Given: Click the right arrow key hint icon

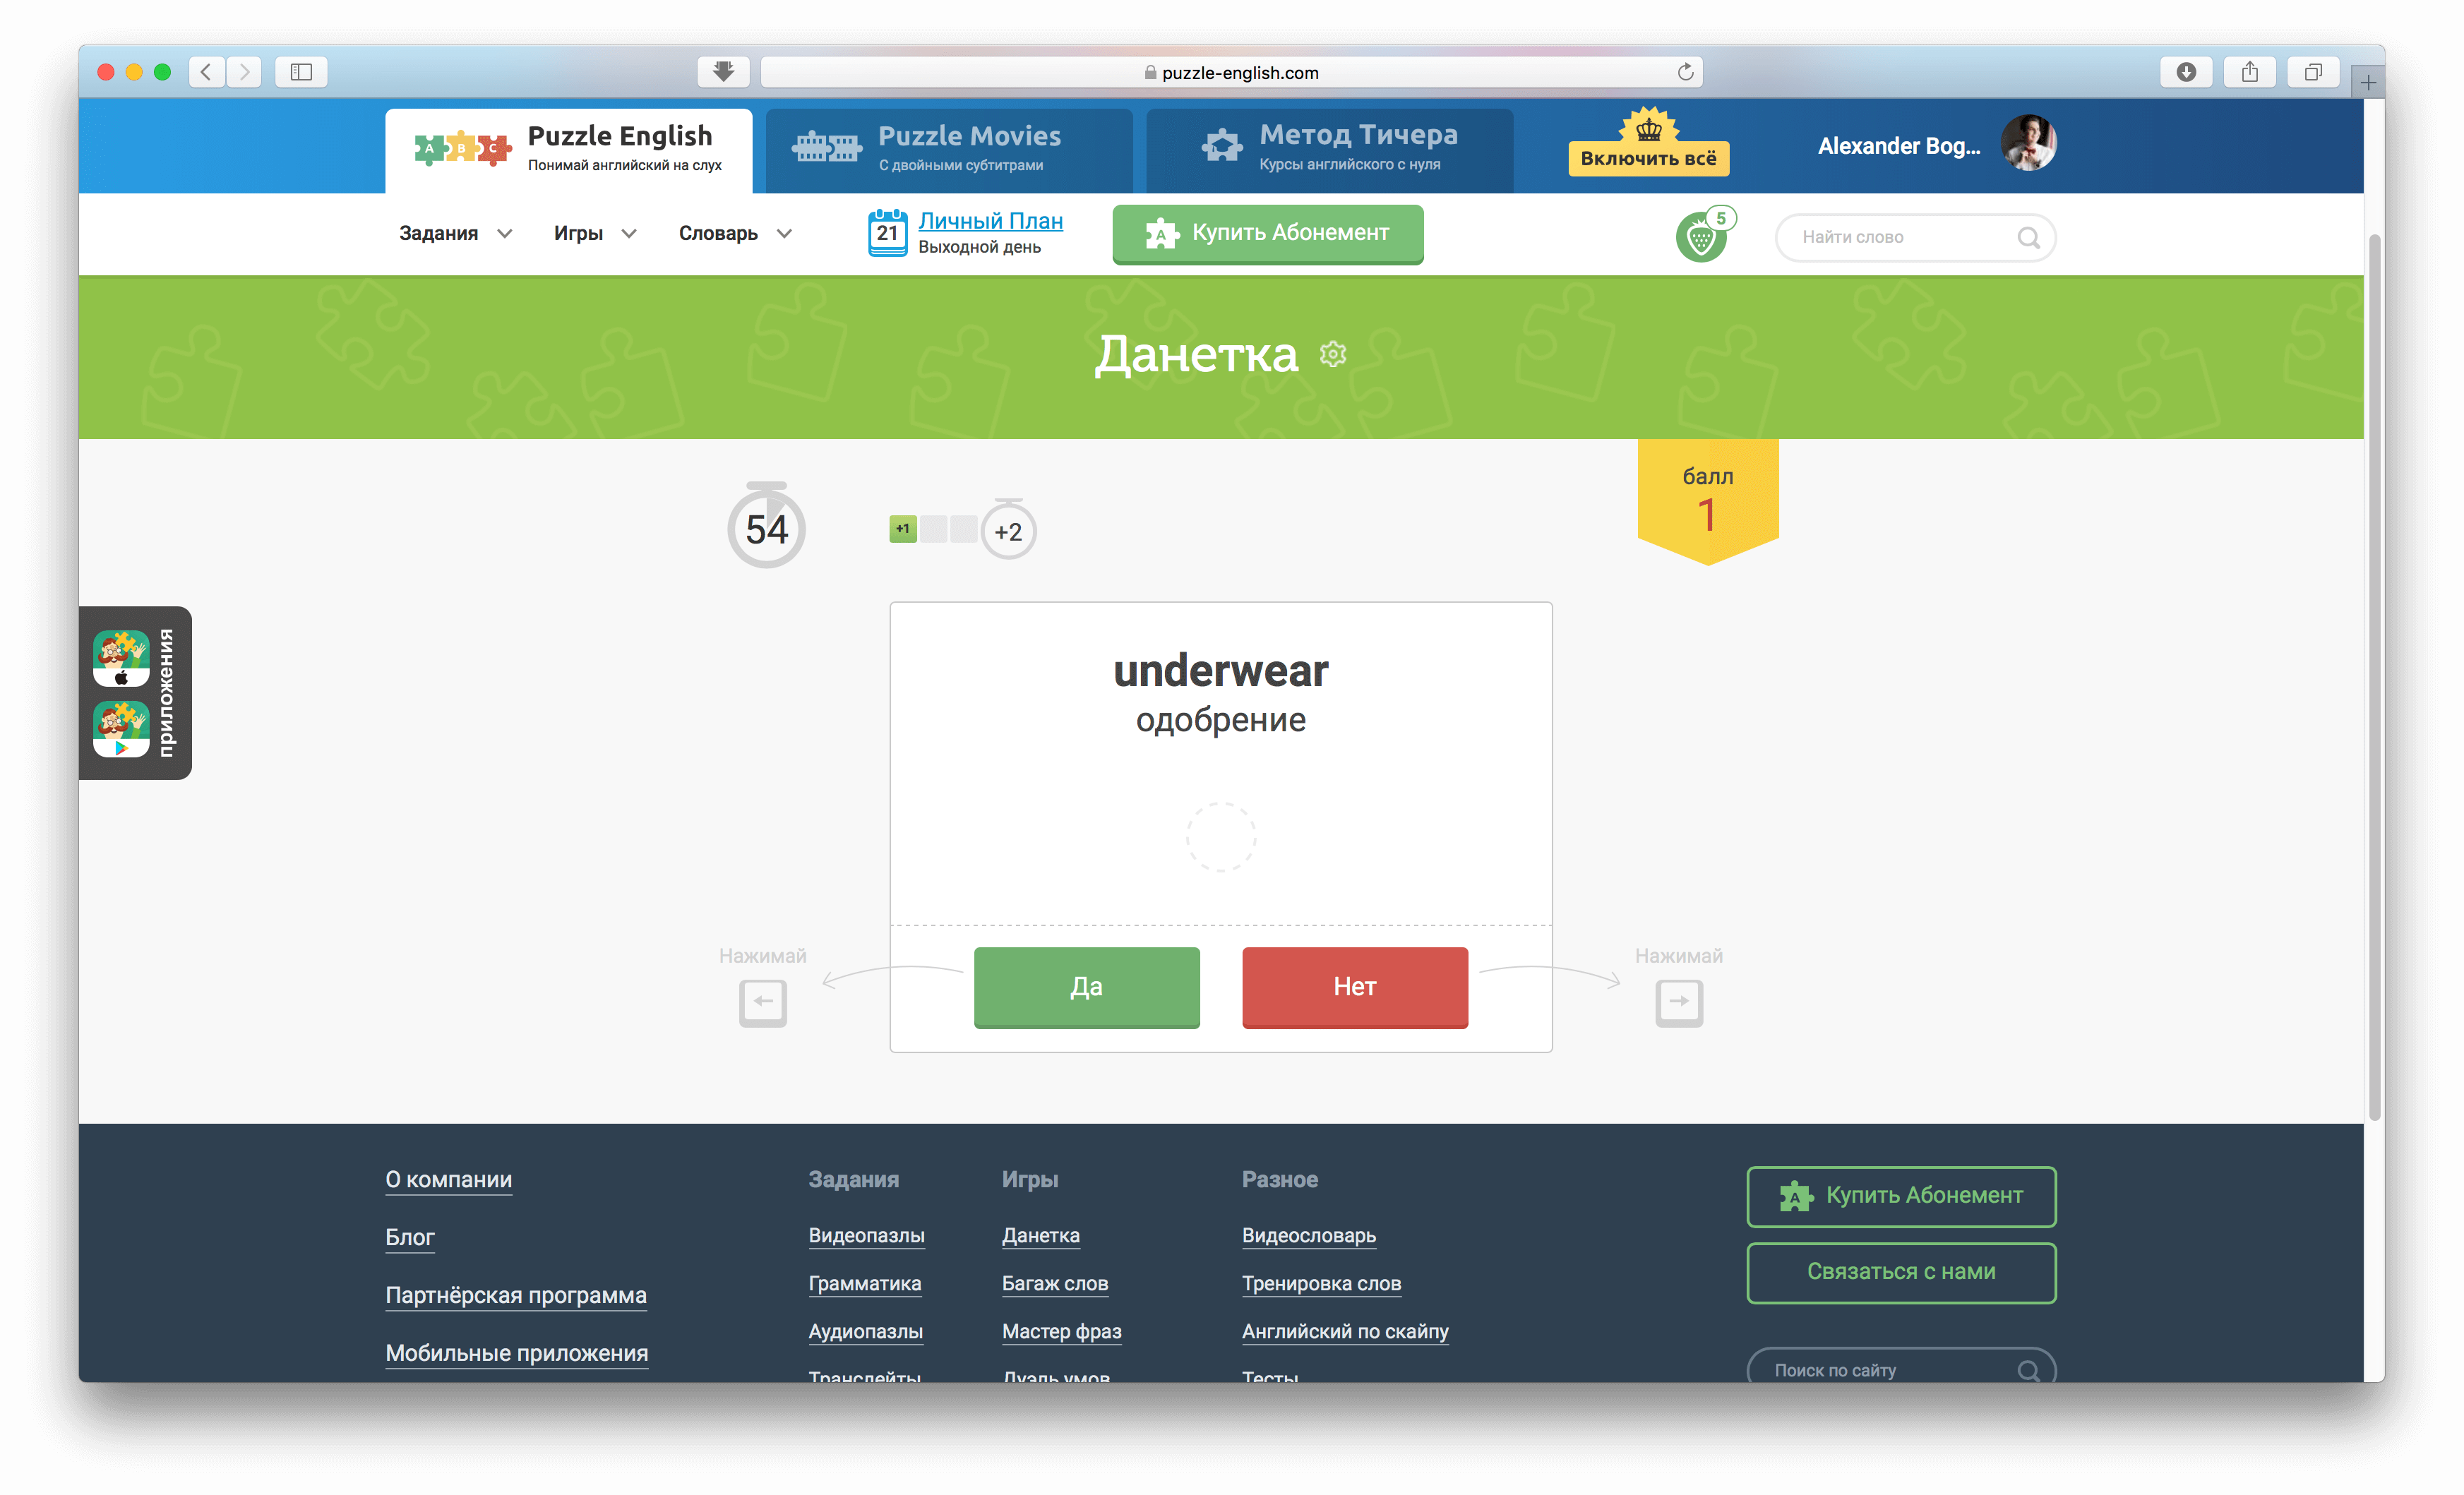Looking at the screenshot, I should point(1679,1002).
